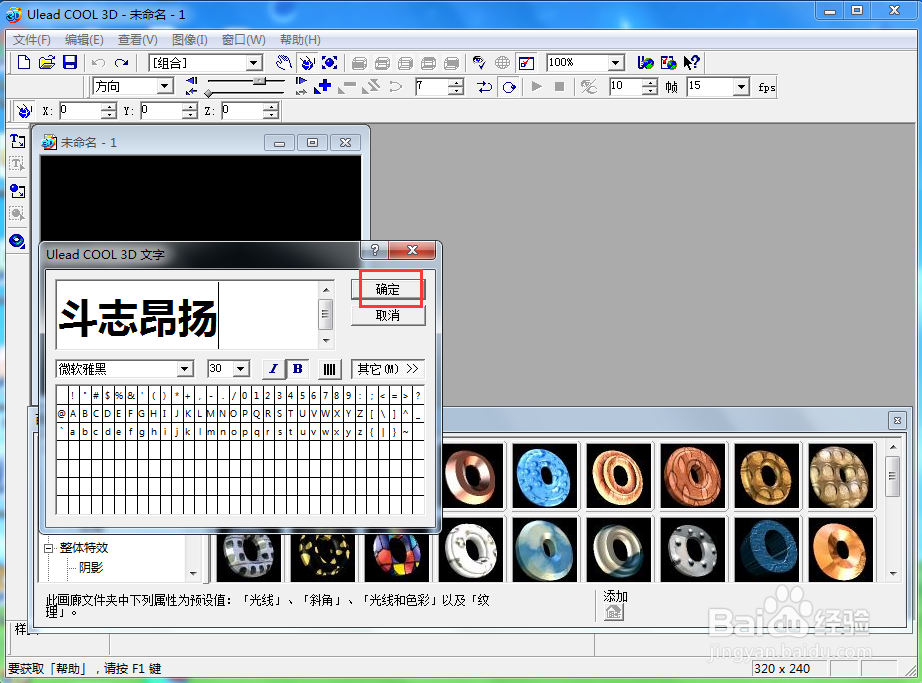The height and width of the screenshot is (683, 922).
Task: Open the 窗口(W) menu
Action: point(243,40)
